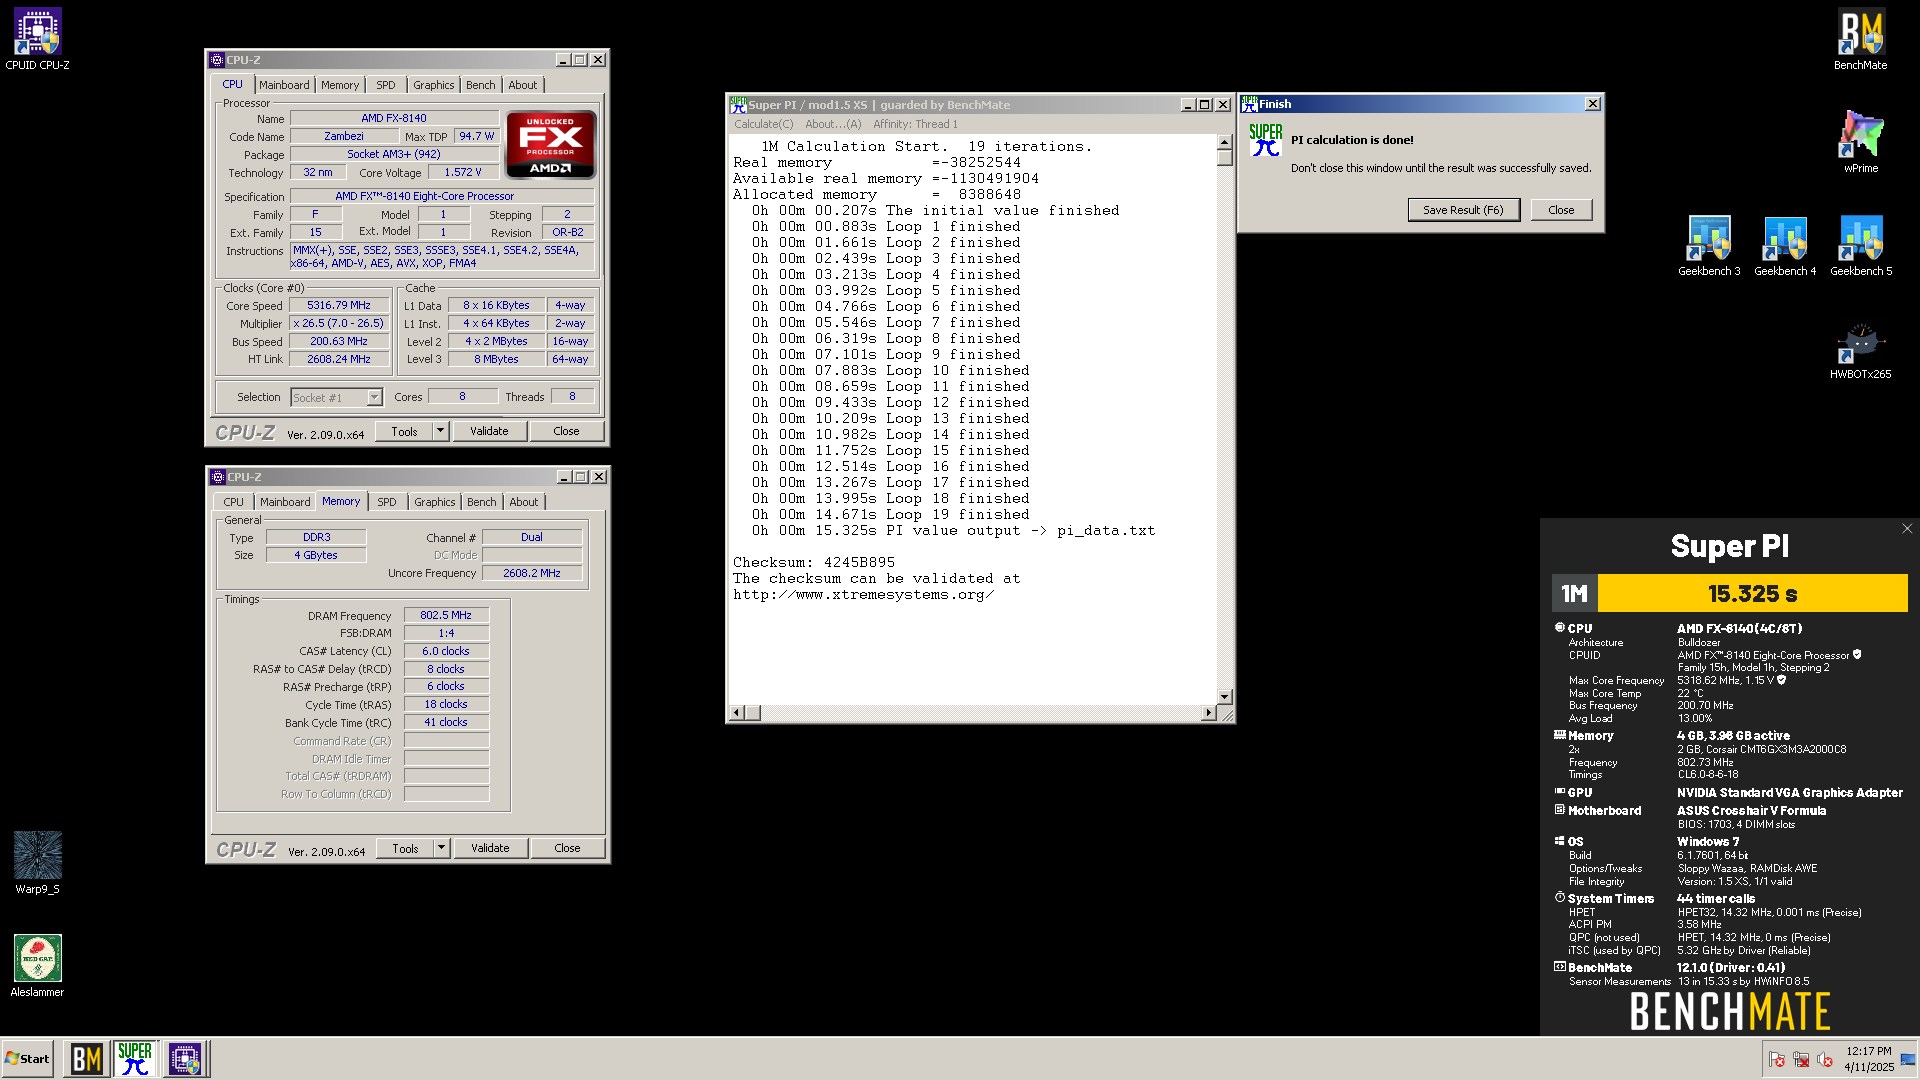
Task: Click the AMD FX processor logo in CPU-Z
Action: tap(550, 145)
